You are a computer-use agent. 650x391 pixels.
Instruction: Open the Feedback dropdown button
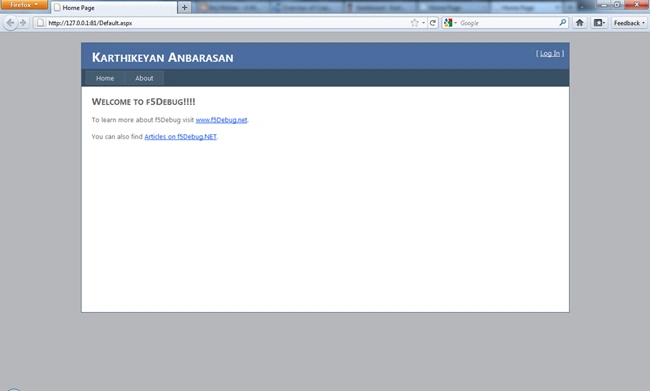click(x=629, y=23)
